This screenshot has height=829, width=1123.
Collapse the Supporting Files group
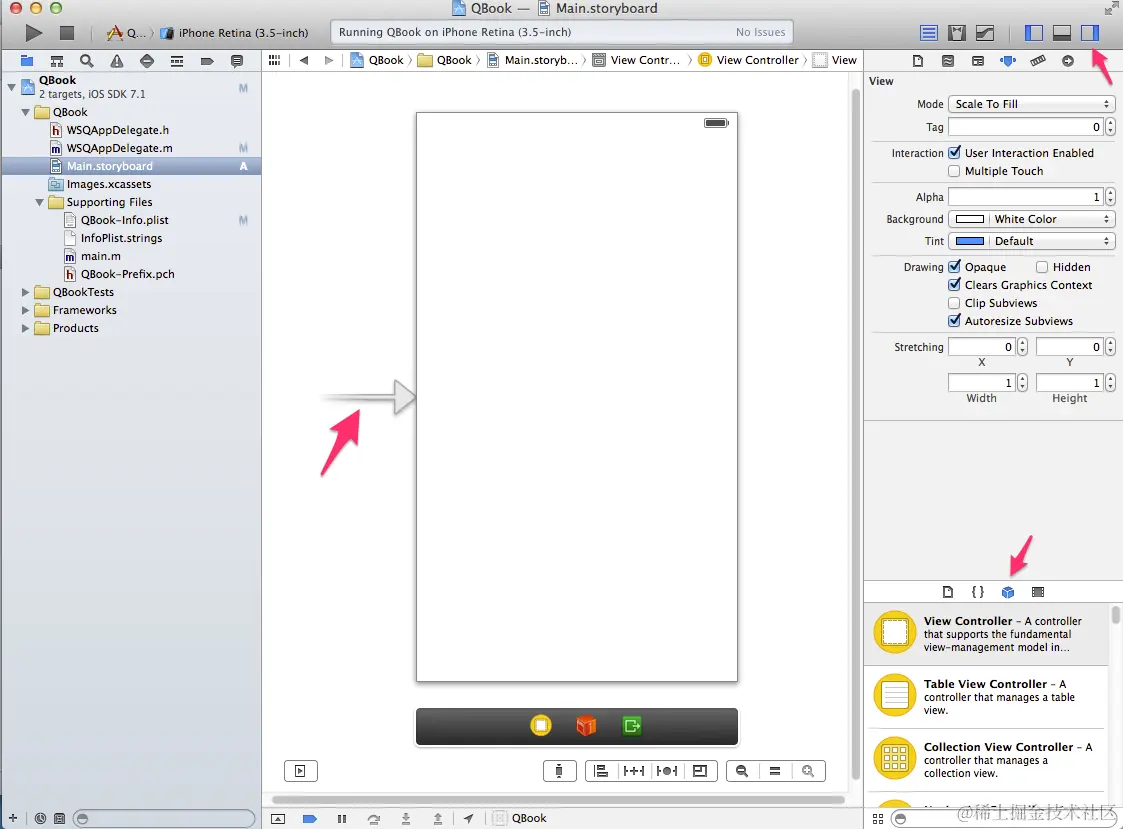pyautogui.click(x=39, y=203)
